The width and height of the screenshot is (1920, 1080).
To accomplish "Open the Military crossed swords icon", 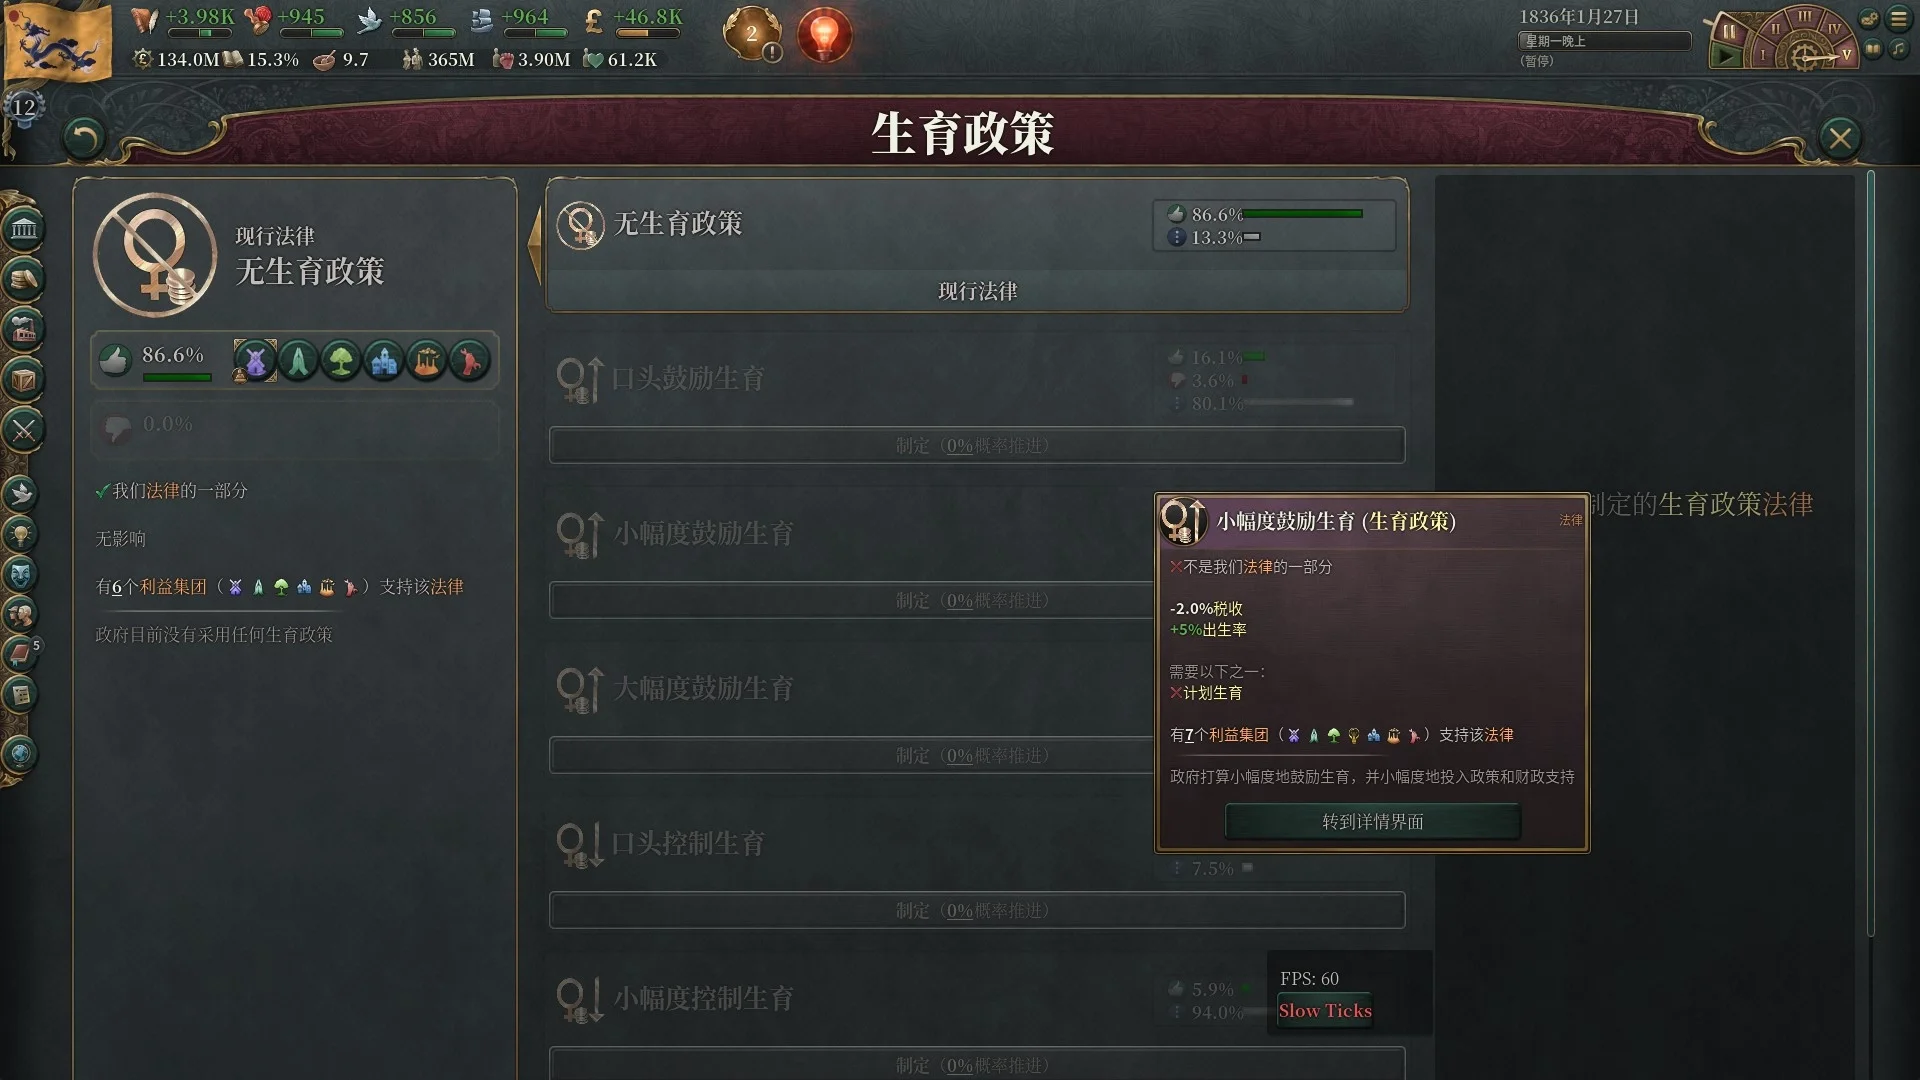I will [x=23, y=431].
